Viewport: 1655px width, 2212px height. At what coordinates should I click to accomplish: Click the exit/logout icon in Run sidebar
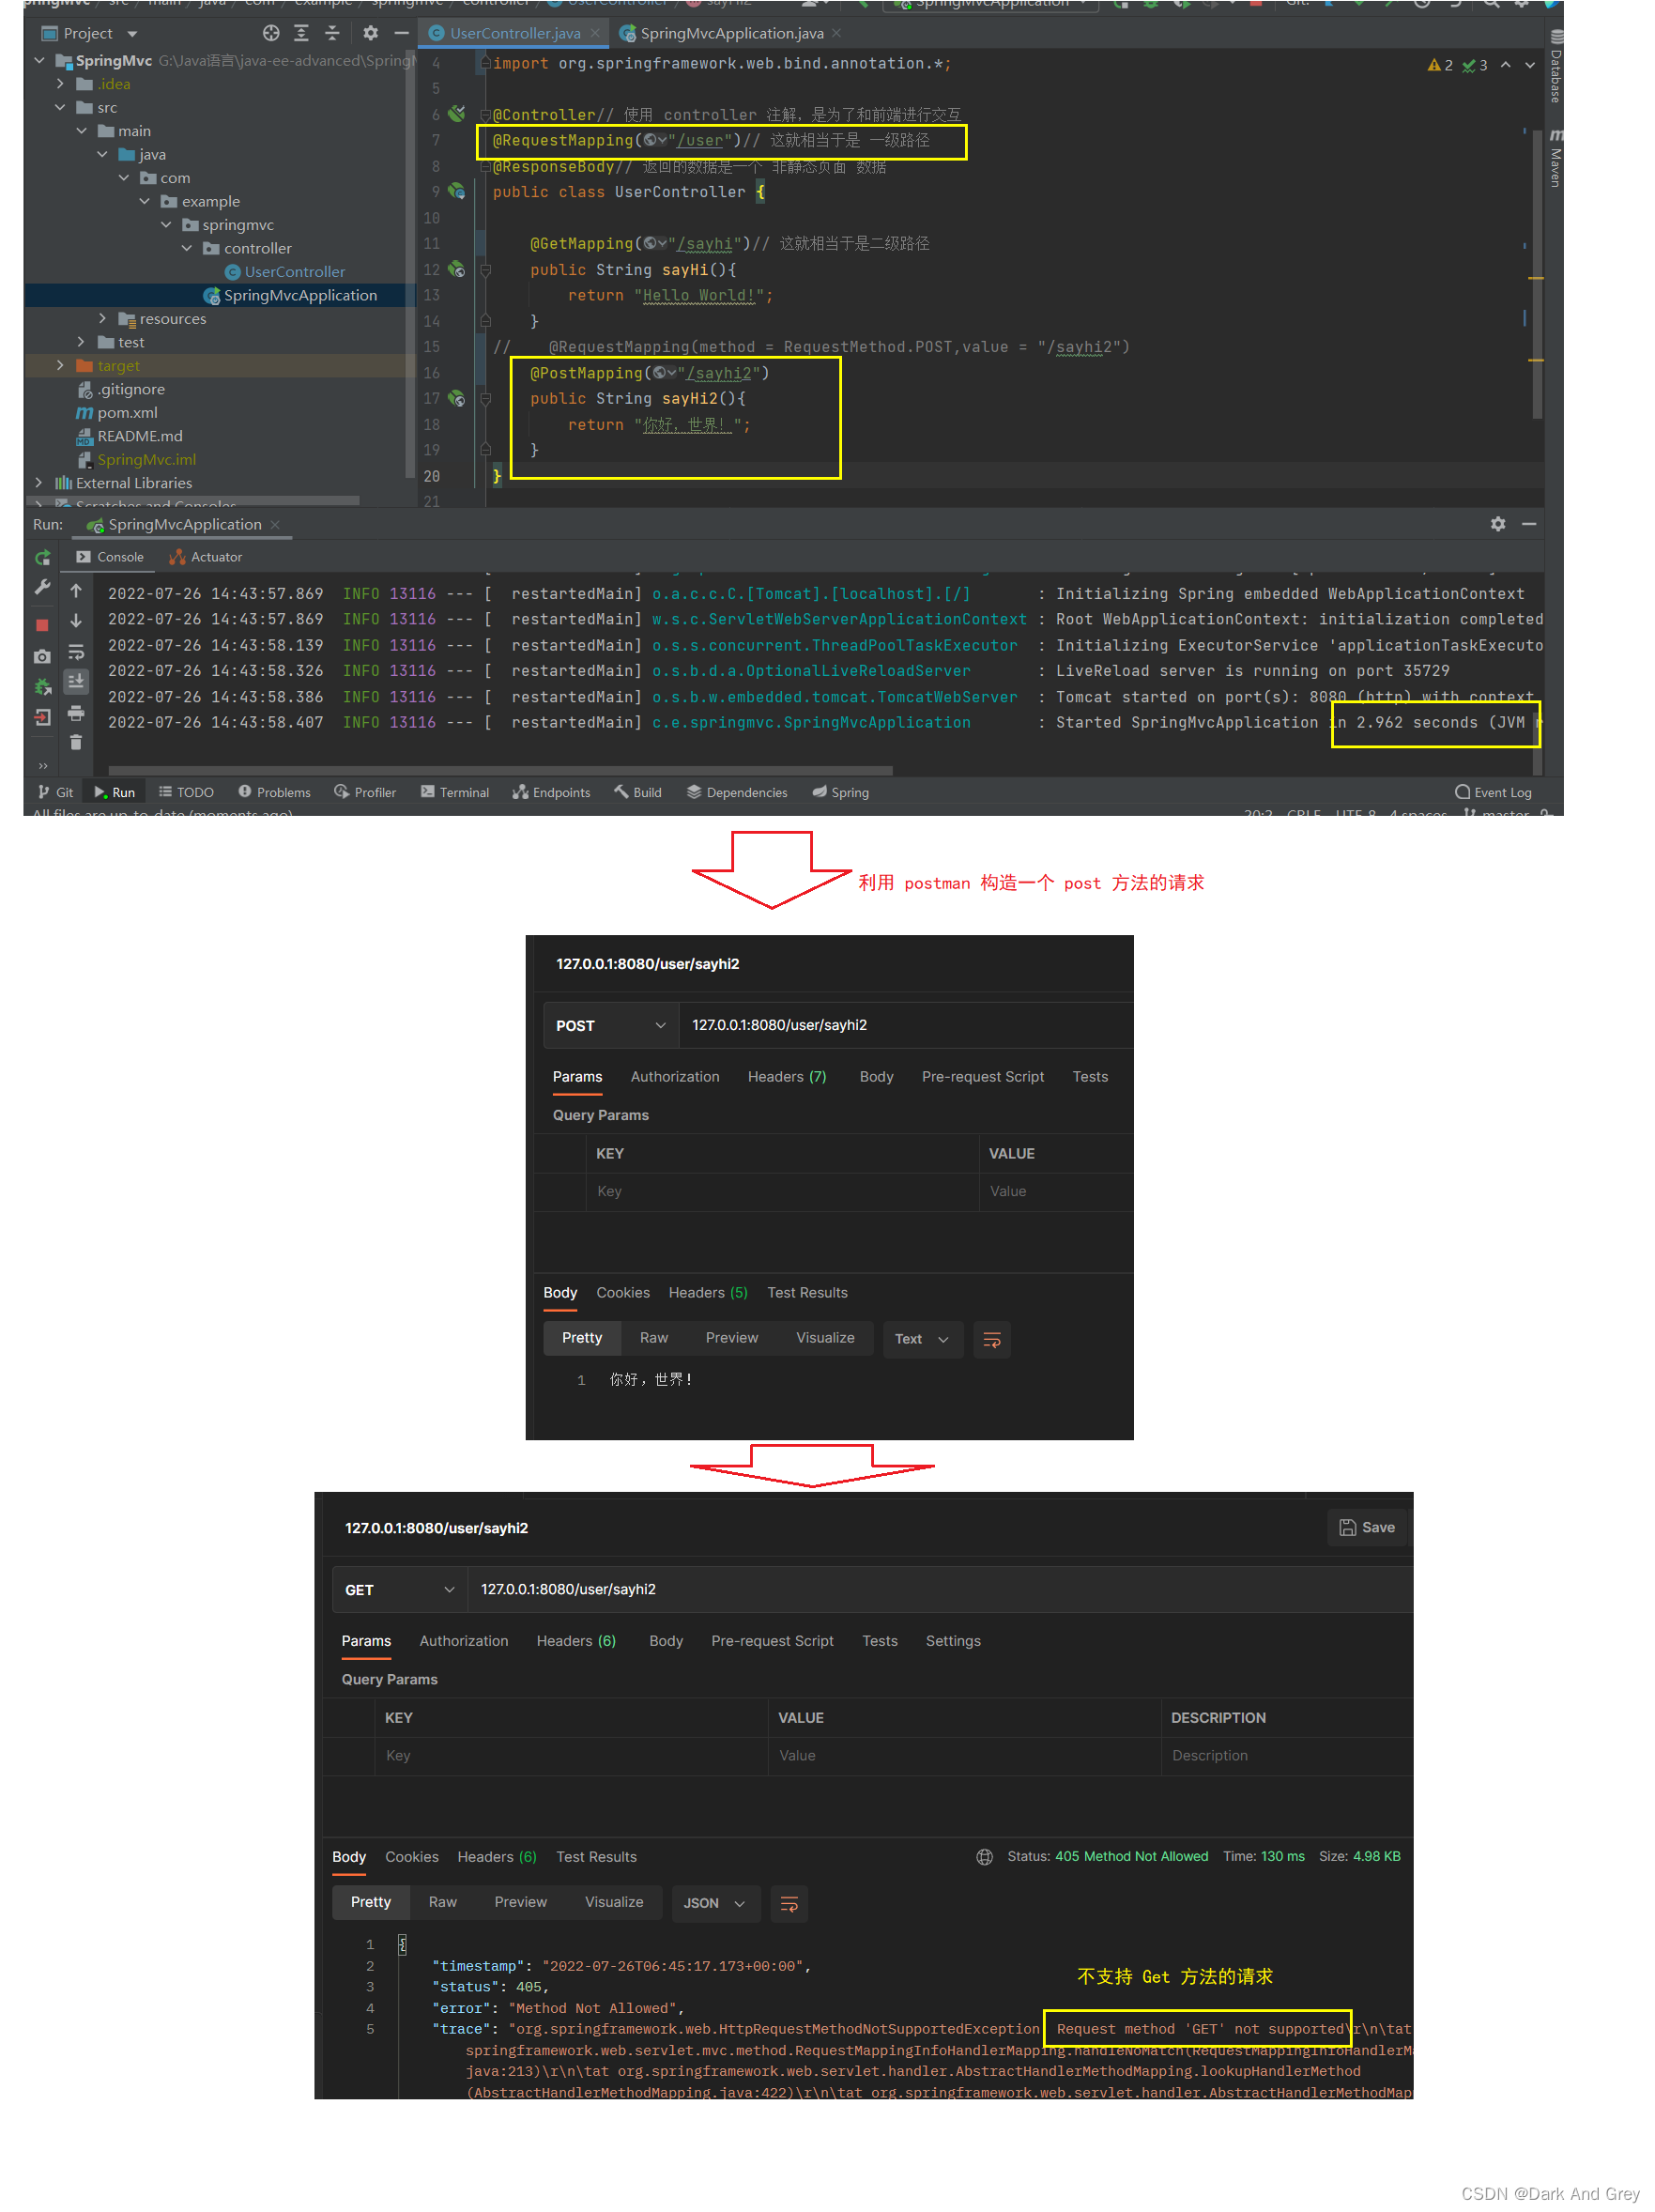pyautogui.click(x=42, y=718)
